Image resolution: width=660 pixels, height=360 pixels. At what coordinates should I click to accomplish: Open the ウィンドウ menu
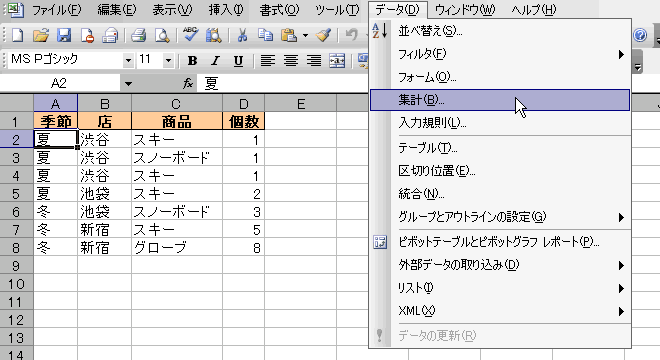[x=465, y=9]
